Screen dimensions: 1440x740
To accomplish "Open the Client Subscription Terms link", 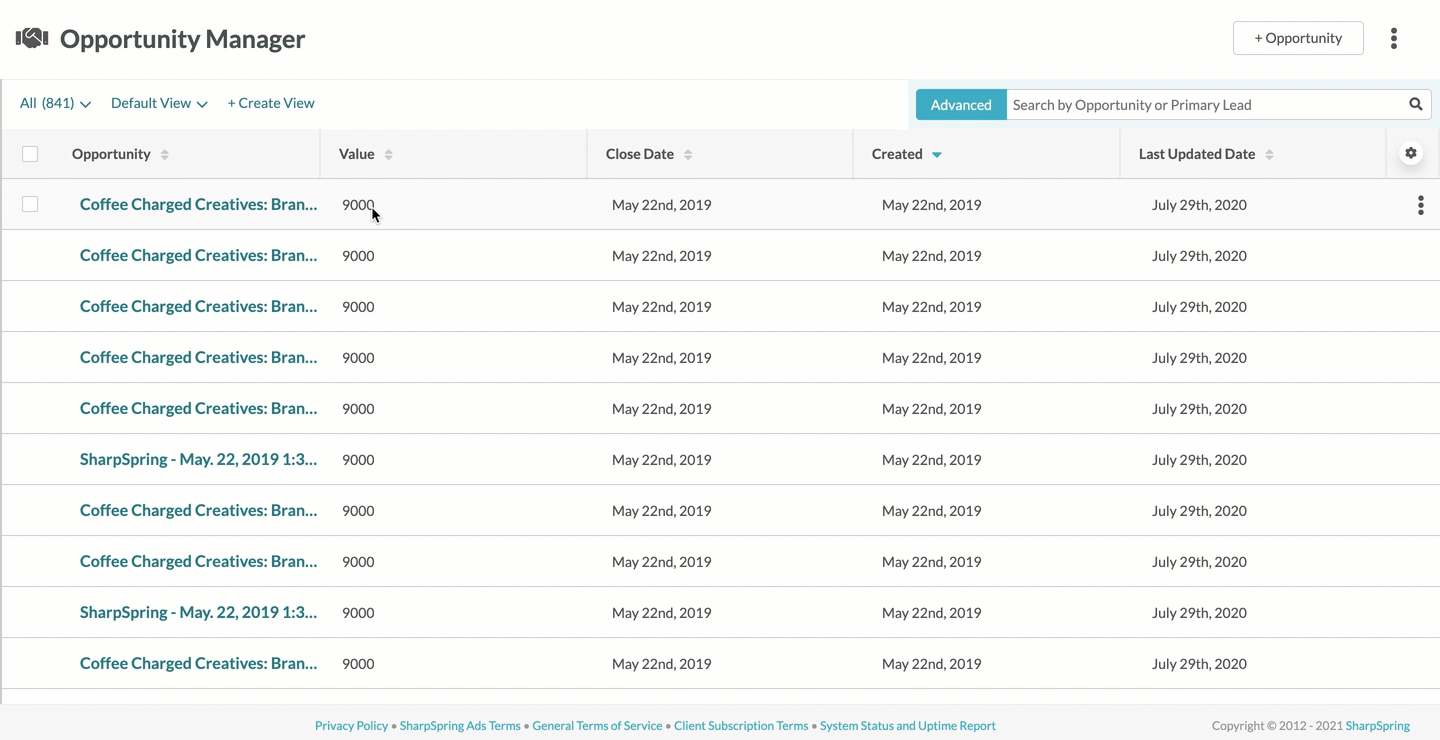I will [741, 726].
